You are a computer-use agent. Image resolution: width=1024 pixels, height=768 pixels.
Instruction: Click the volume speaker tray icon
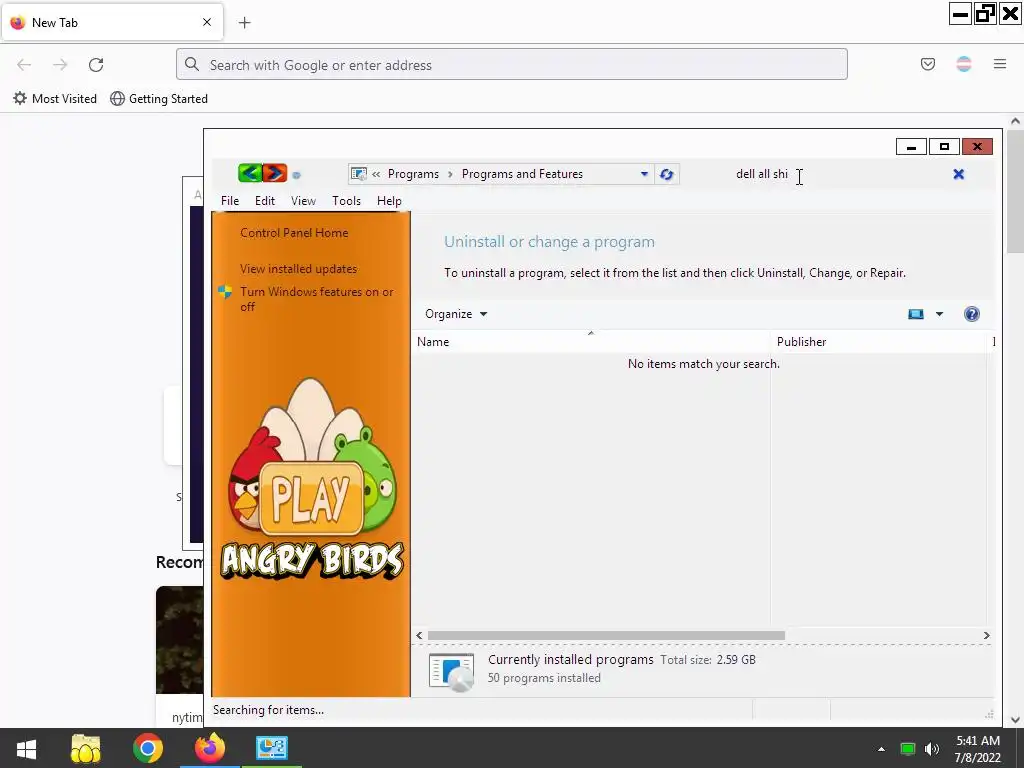point(931,749)
